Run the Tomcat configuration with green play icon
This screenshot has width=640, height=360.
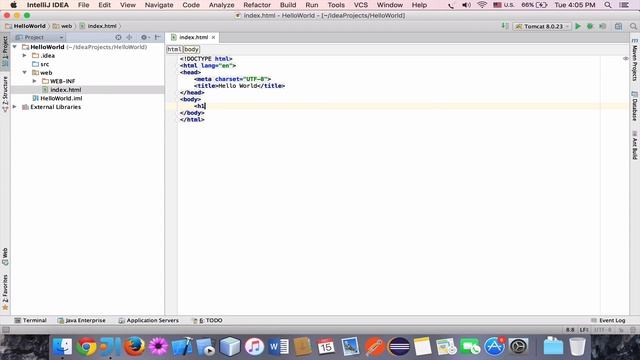578,26
